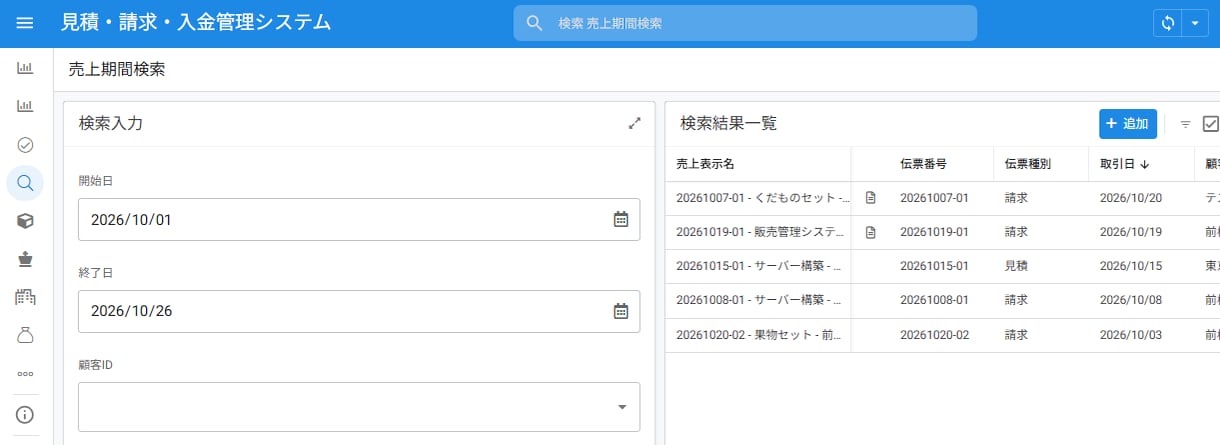Open the box (products) sidebar icon

[x=25, y=221]
